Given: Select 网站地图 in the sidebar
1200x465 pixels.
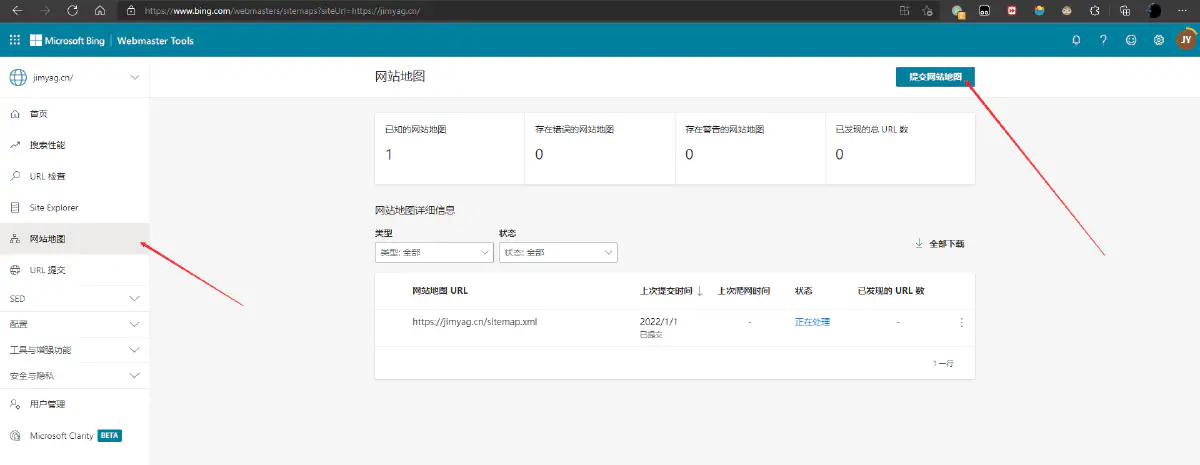Looking at the screenshot, I should pos(48,239).
